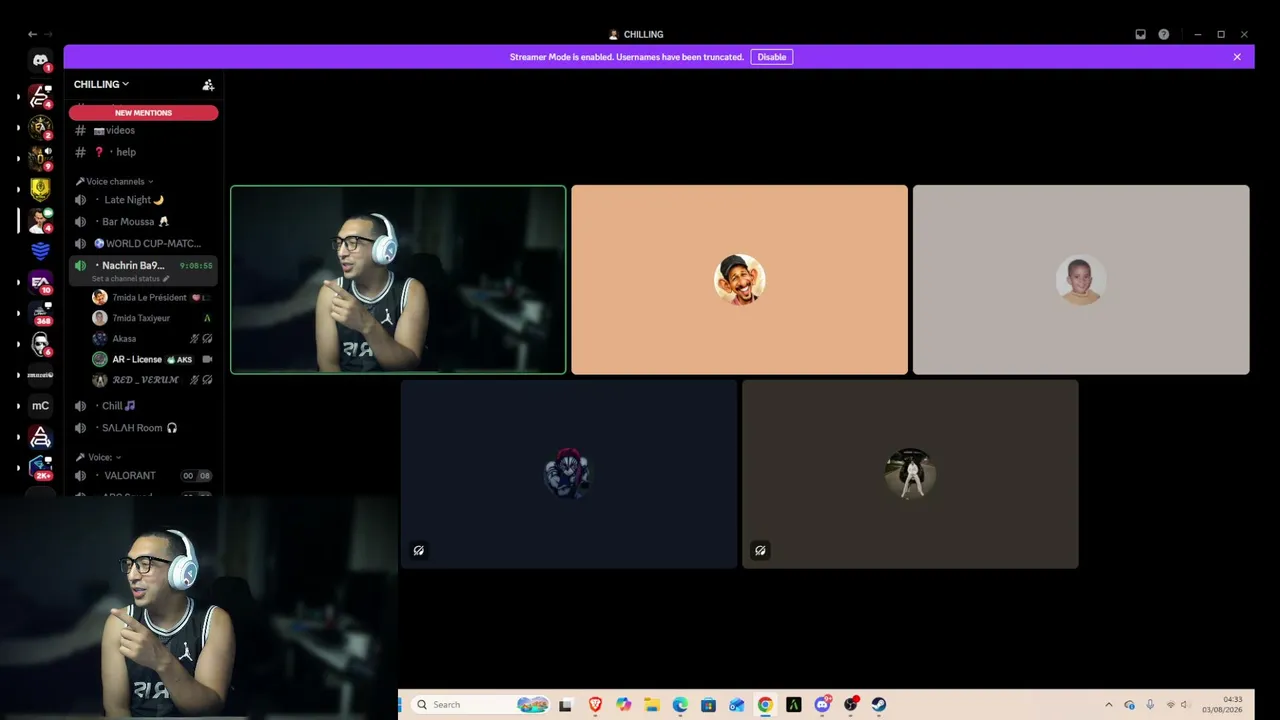The width and height of the screenshot is (1280, 720).
Task: Focus the gray child-avatar participant tile
Action: [x=1081, y=280]
